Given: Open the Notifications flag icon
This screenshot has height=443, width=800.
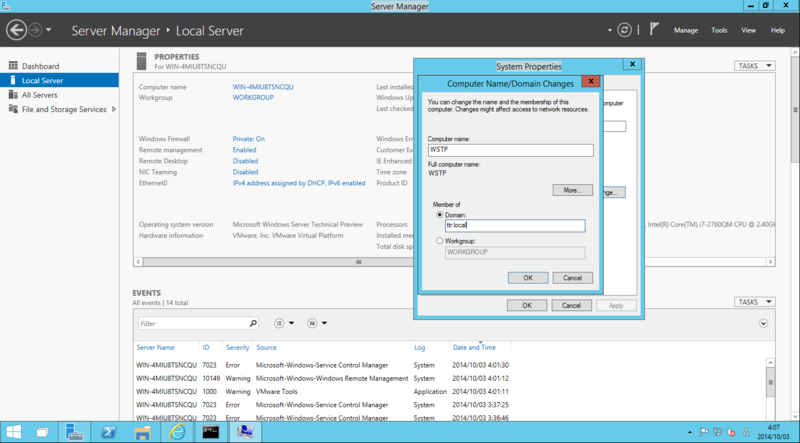Looking at the screenshot, I should pyautogui.click(x=654, y=29).
